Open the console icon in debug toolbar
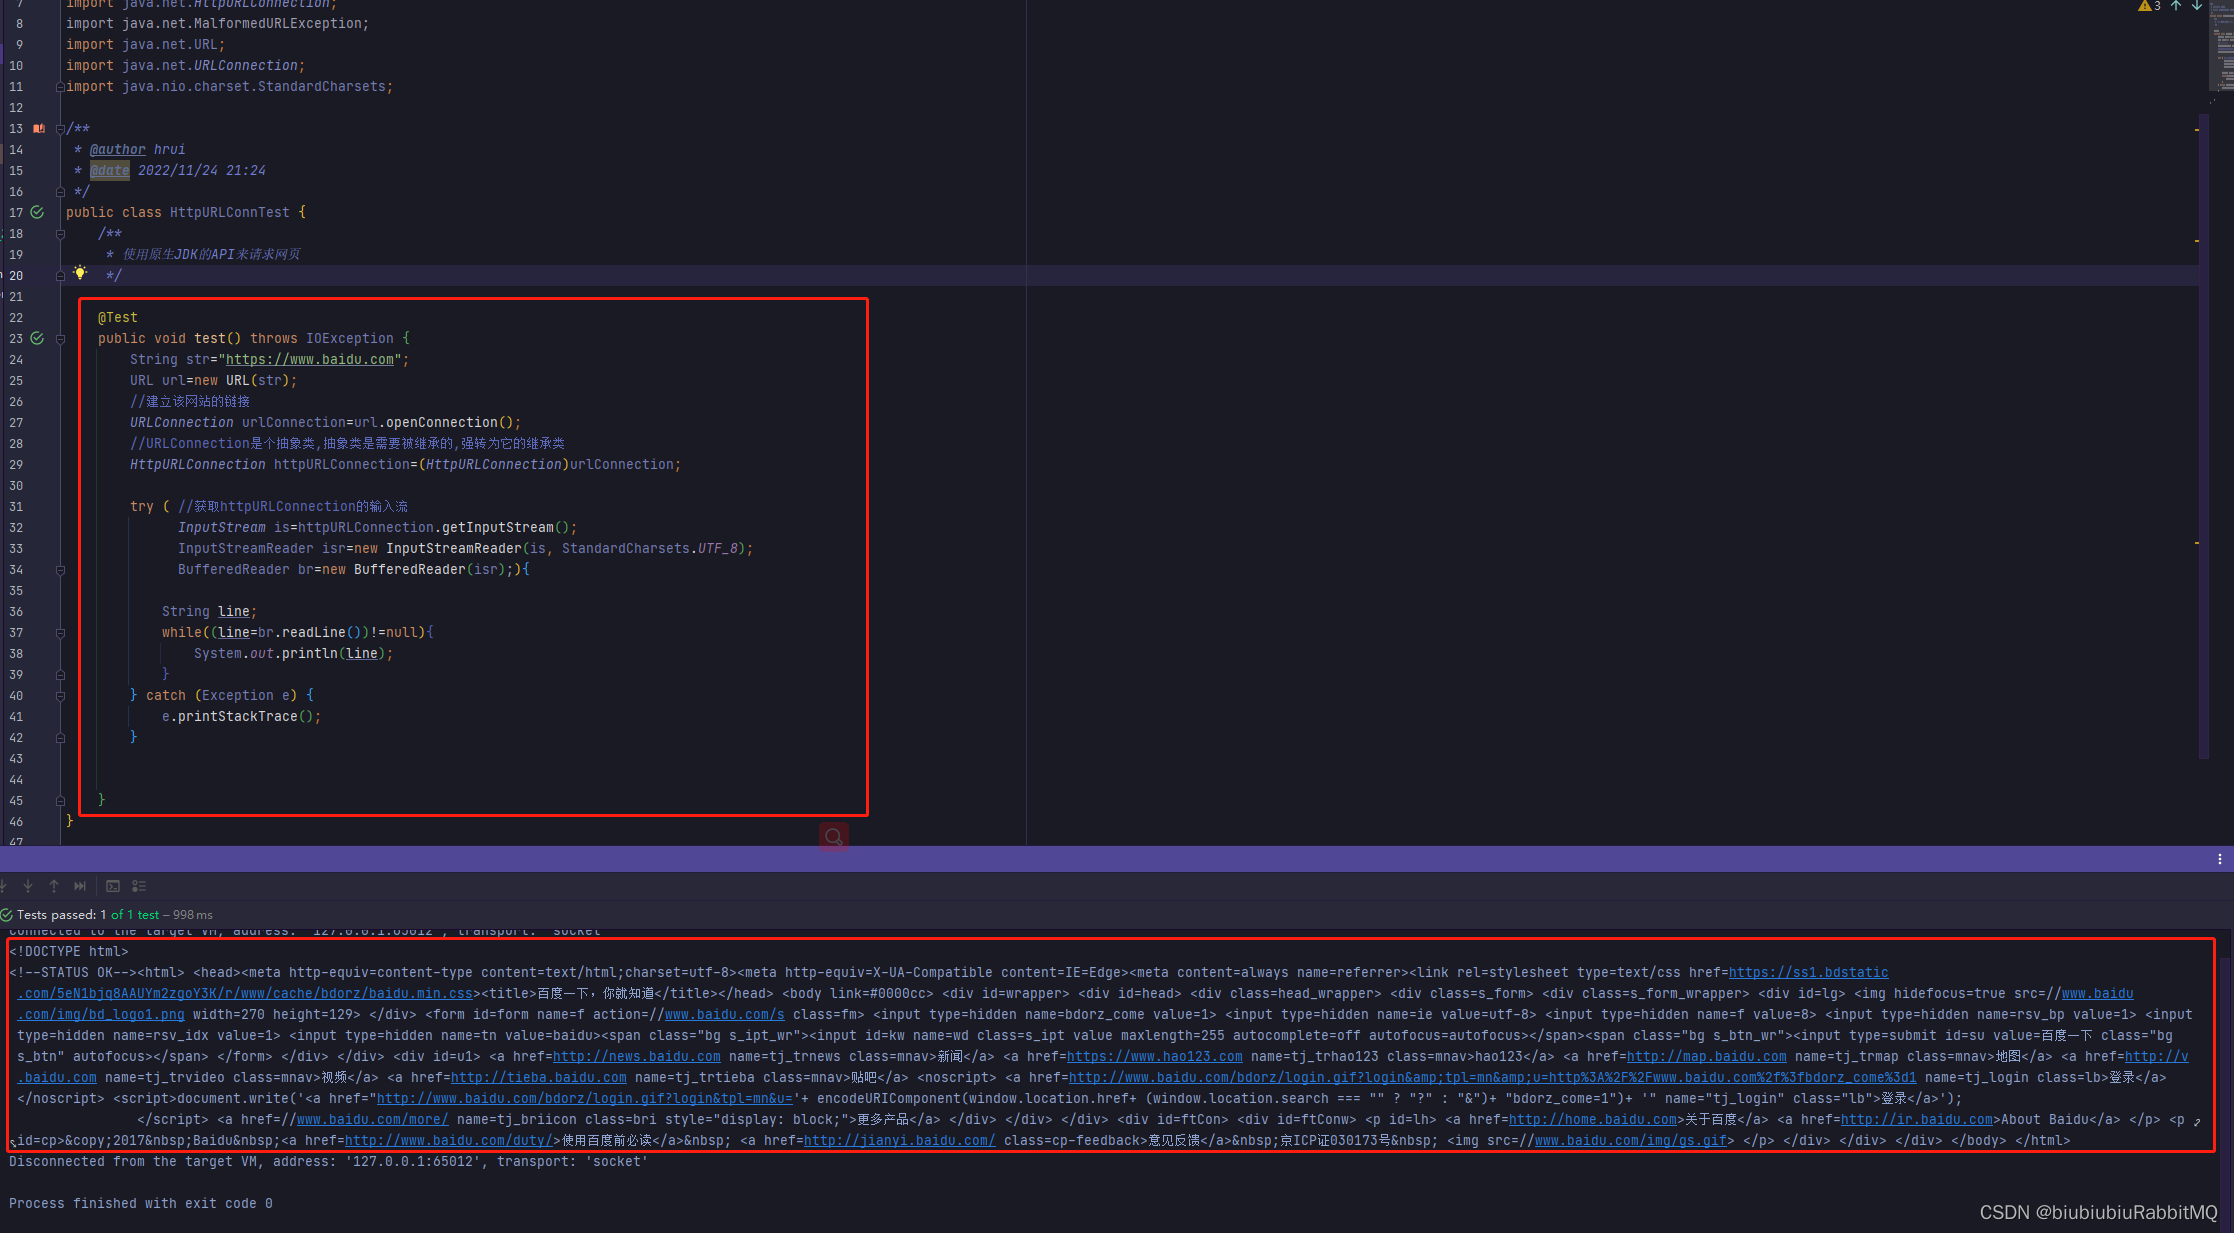Image resolution: width=2234 pixels, height=1233 pixels. point(113,886)
